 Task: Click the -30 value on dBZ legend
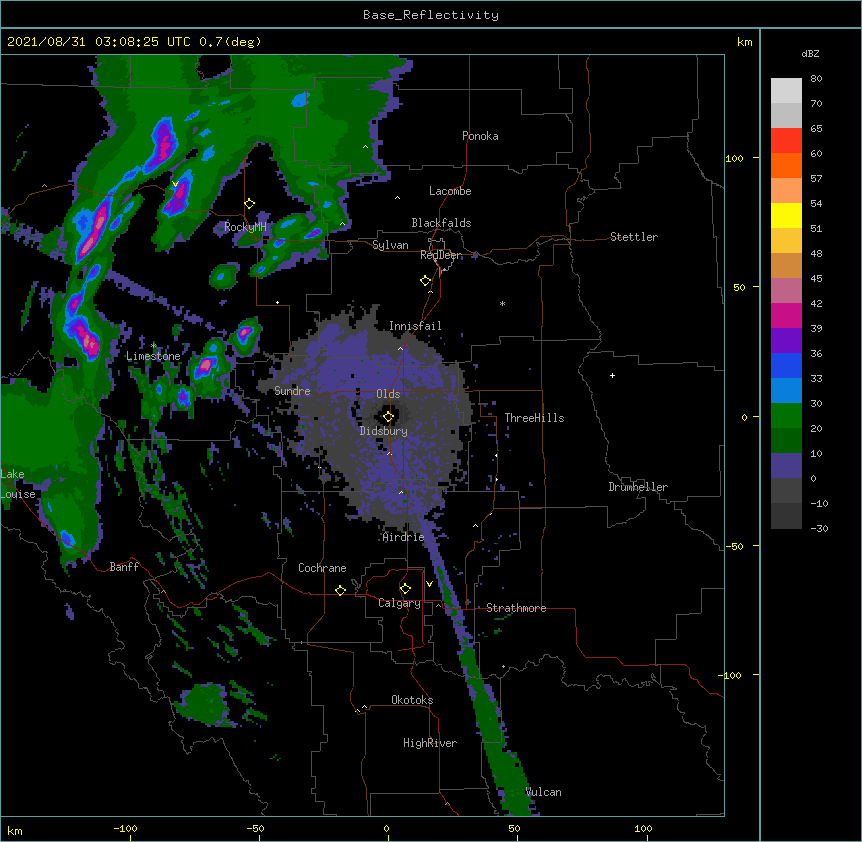[x=819, y=528]
